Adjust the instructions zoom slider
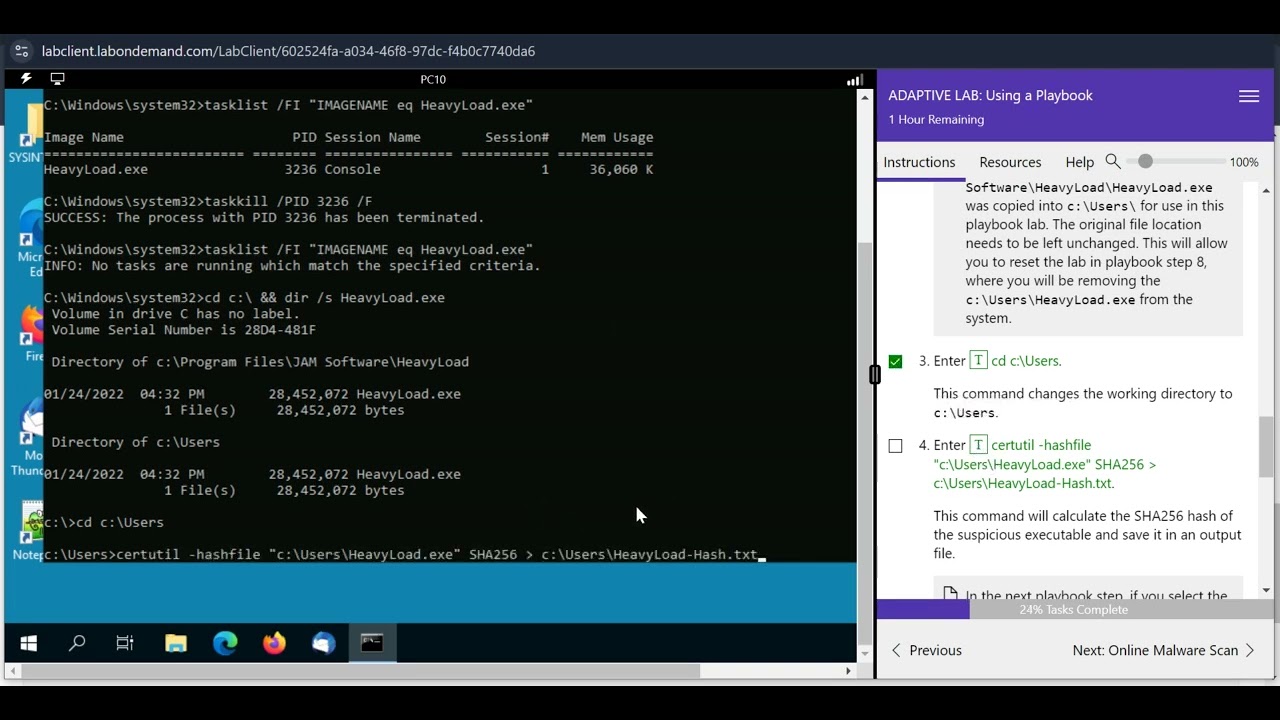This screenshot has height=720, width=1280. tap(1145, 161)
